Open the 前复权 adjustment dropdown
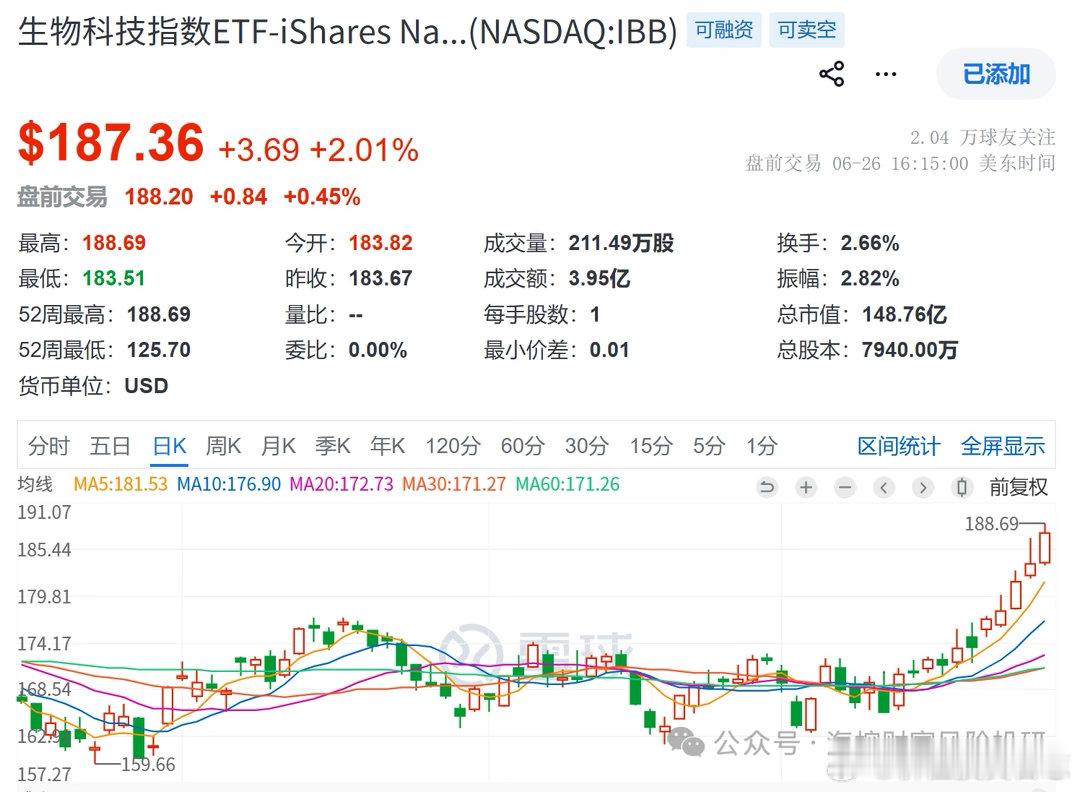 [1019, 488]
